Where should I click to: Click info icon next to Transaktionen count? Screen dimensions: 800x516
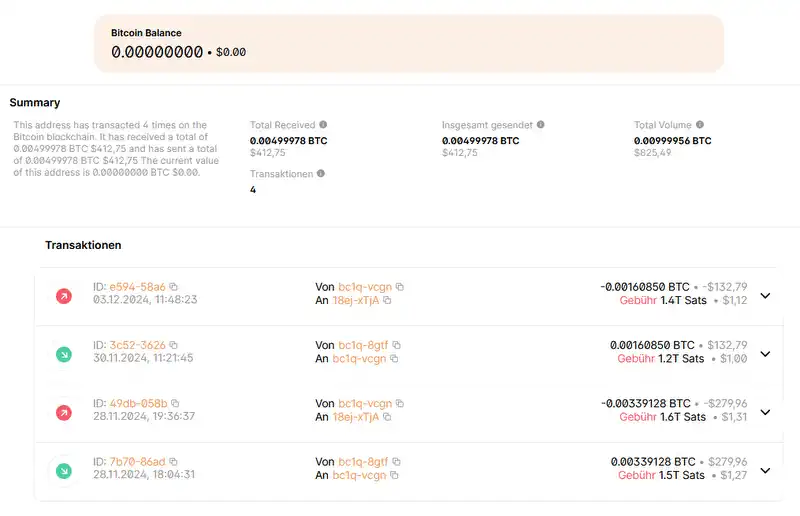[320, 174]
